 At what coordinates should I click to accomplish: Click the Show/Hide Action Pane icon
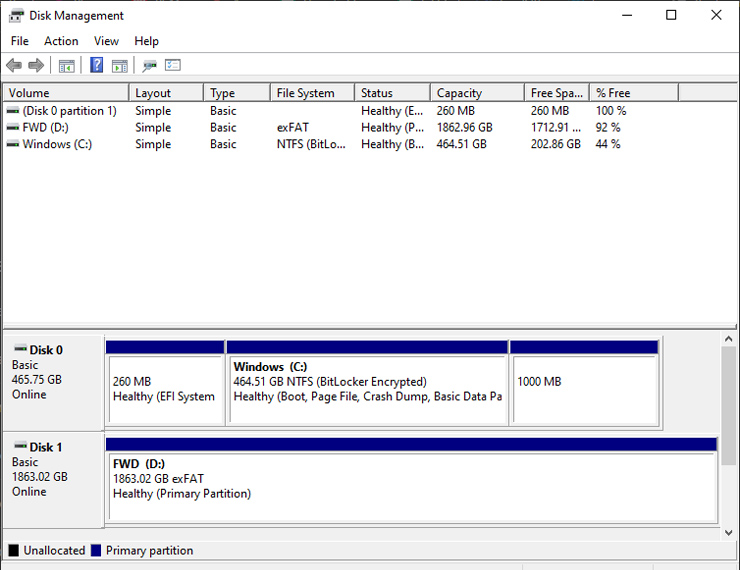(x=120, y=66)
